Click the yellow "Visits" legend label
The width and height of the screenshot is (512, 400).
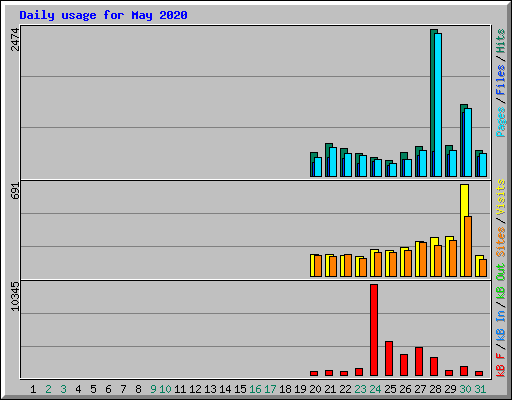[501, 197]
